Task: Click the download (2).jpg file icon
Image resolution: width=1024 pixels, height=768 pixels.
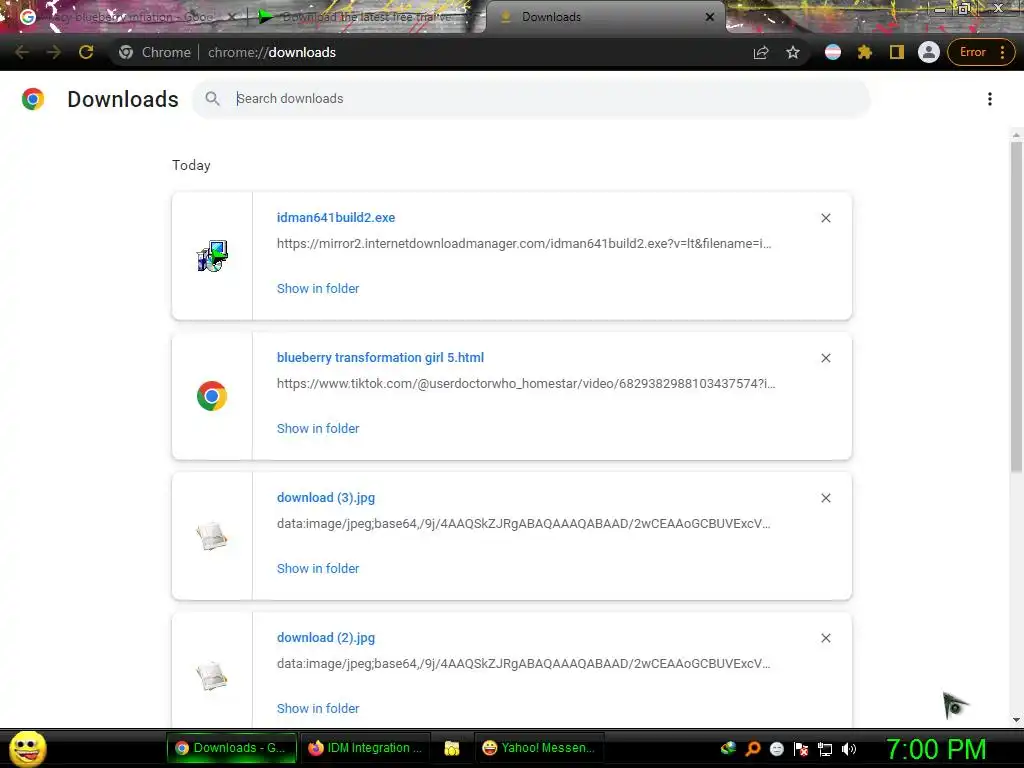Action: click(x=212, y=676)
